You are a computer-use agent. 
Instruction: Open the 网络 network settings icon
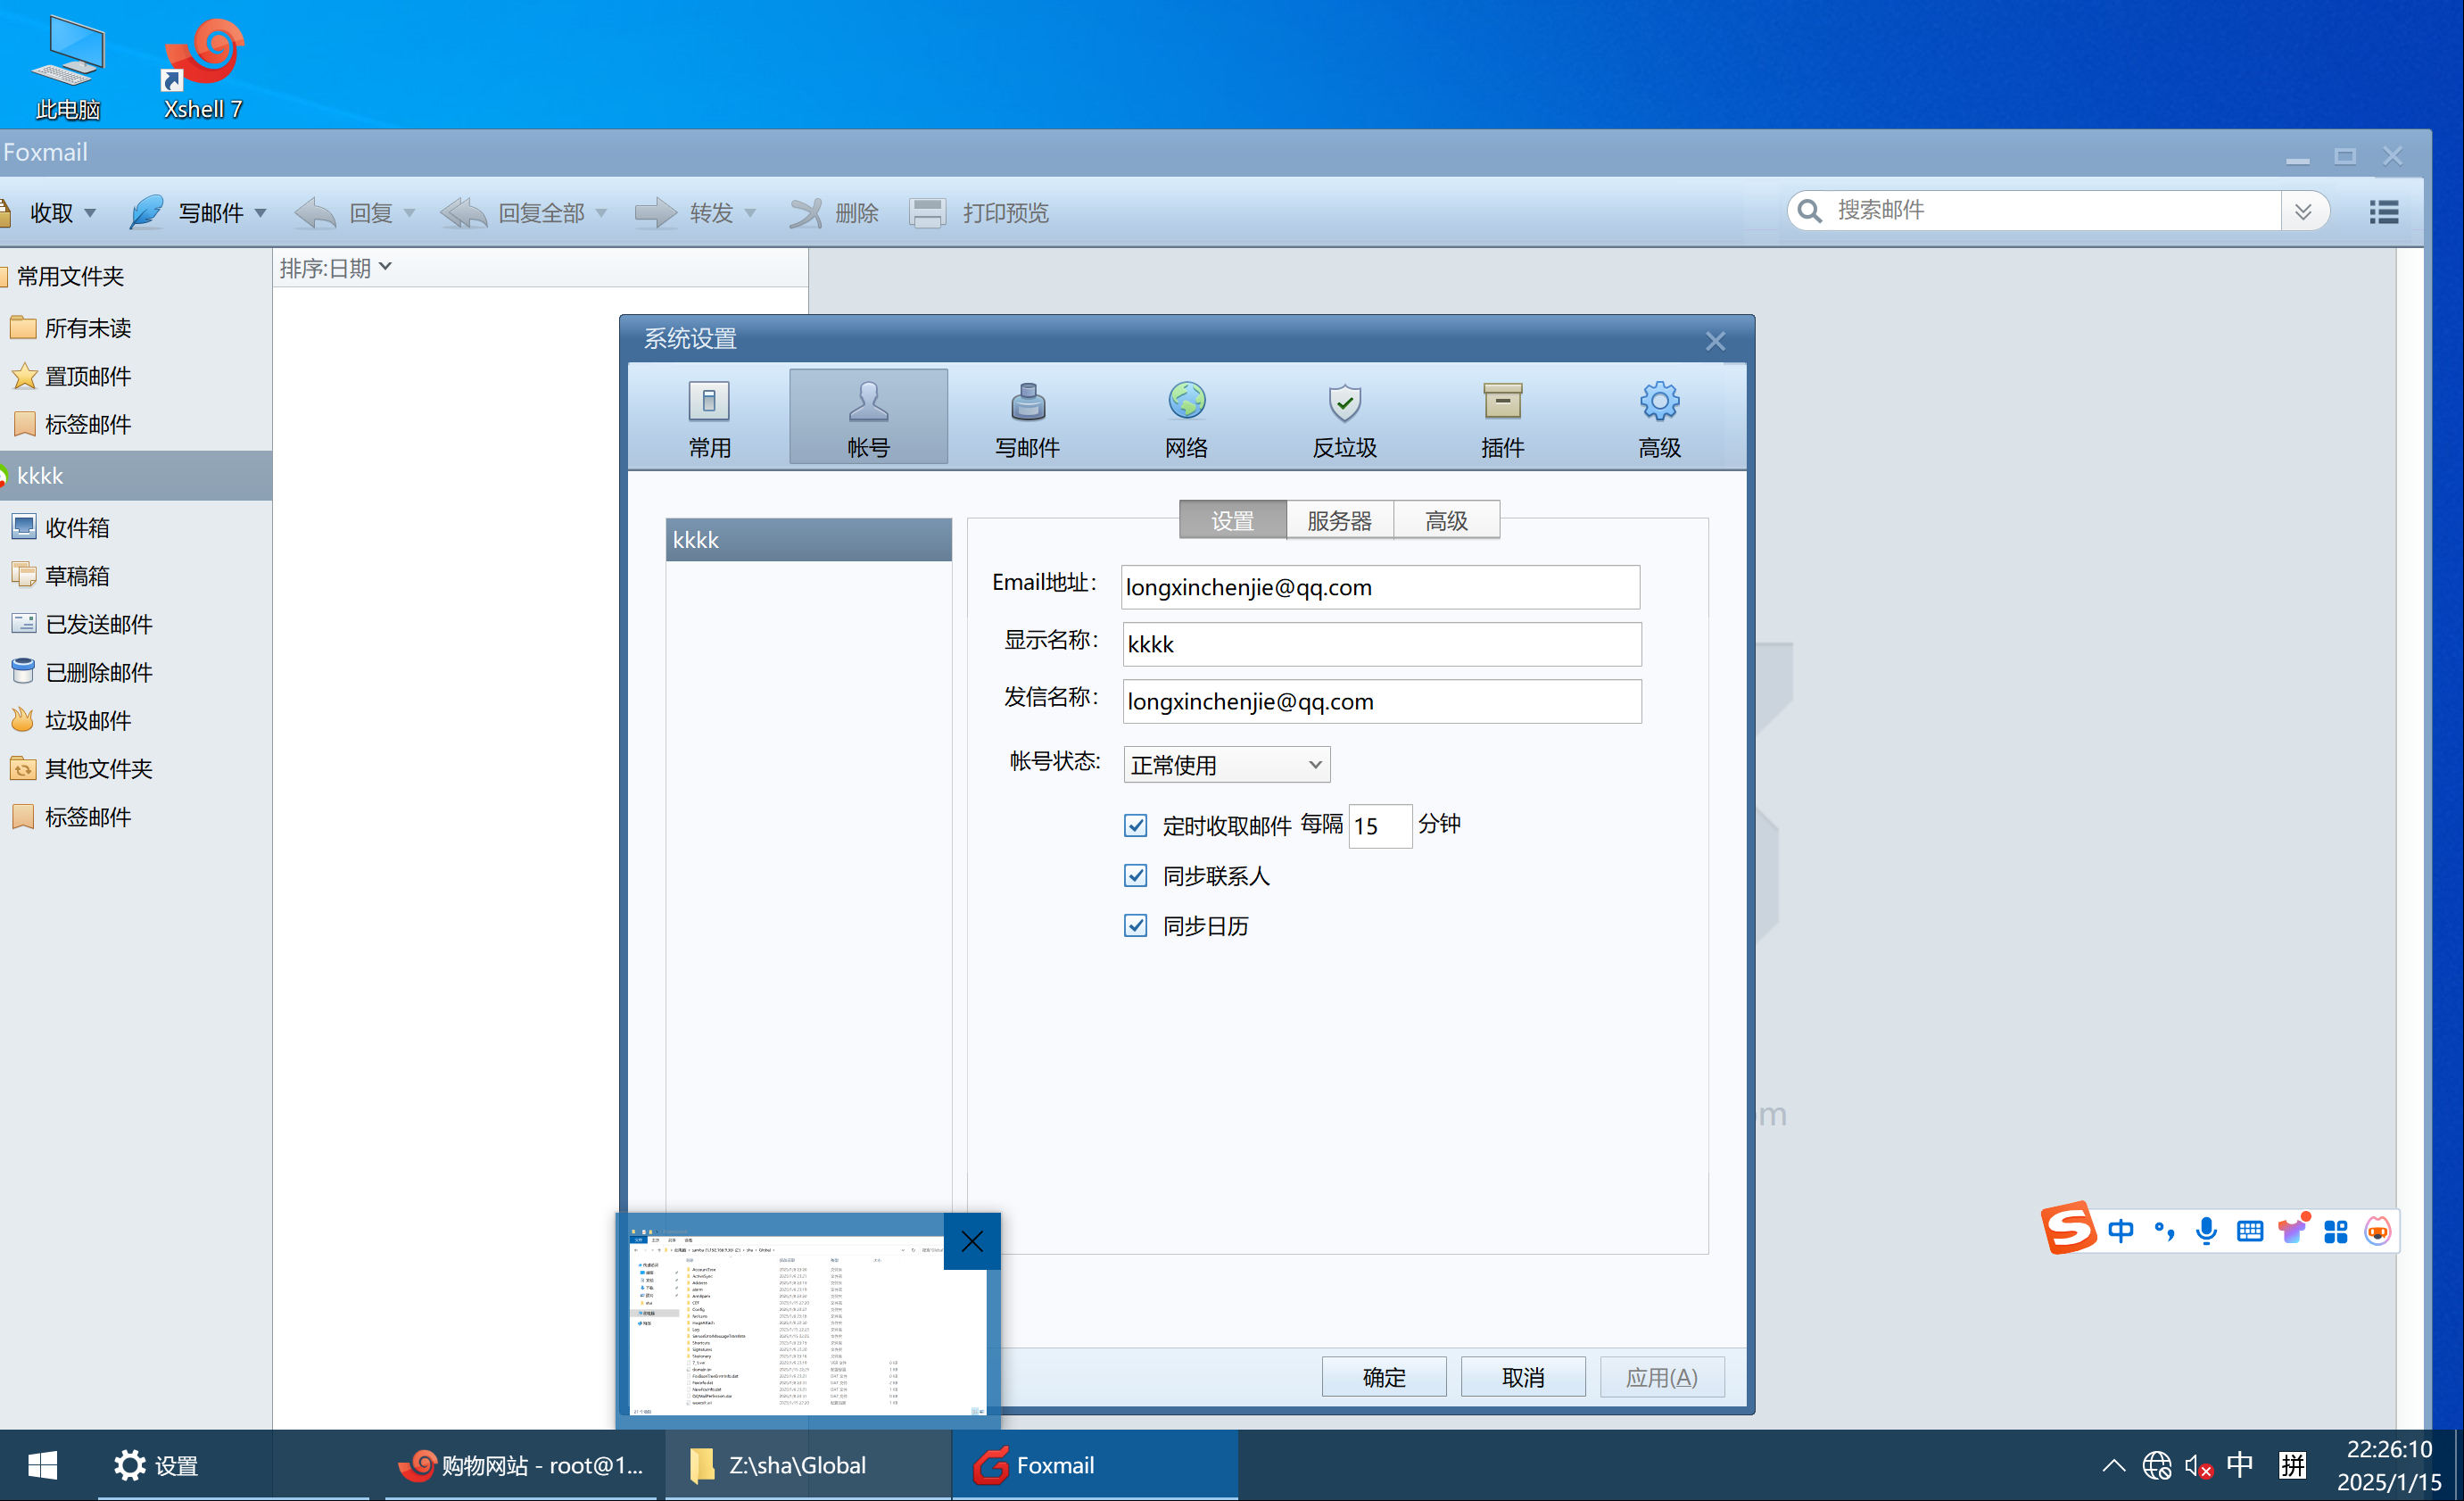pyautogui.click(x=1186, y=402)
